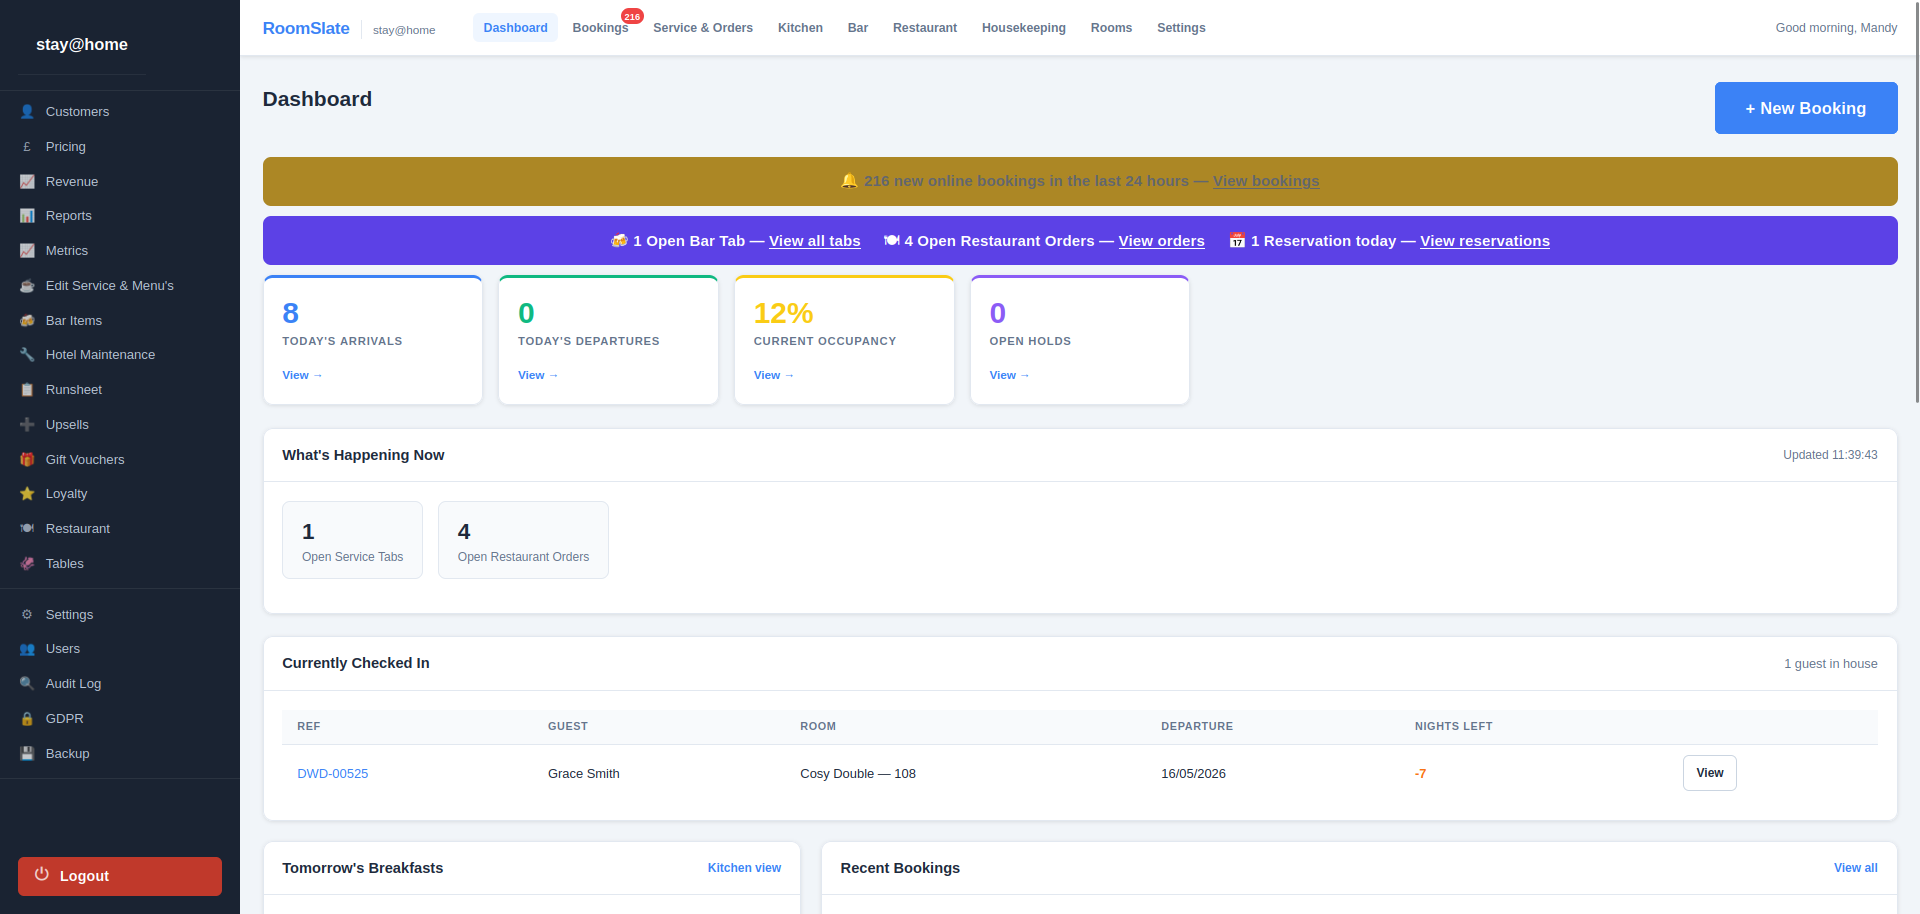Open the Housekeeping tab
Image resolution: width=1920 pixels, height=914 pixels.
(1024, 28)
